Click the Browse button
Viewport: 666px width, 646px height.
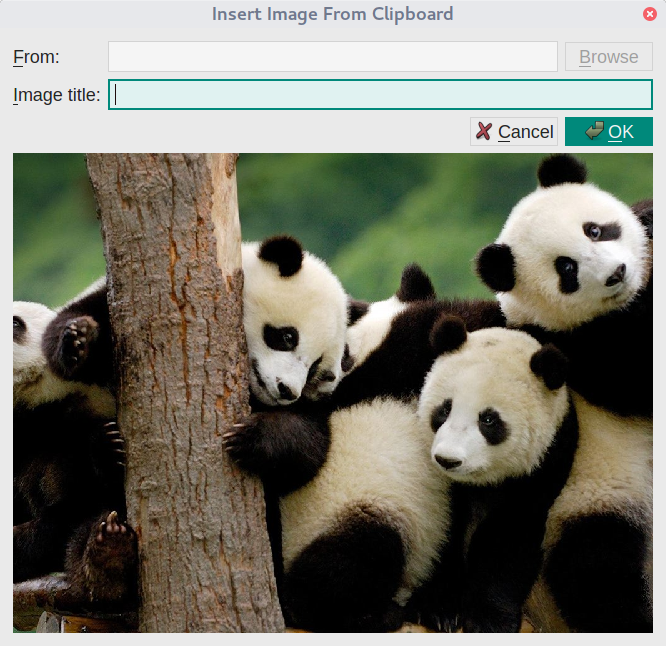[608, 56]
